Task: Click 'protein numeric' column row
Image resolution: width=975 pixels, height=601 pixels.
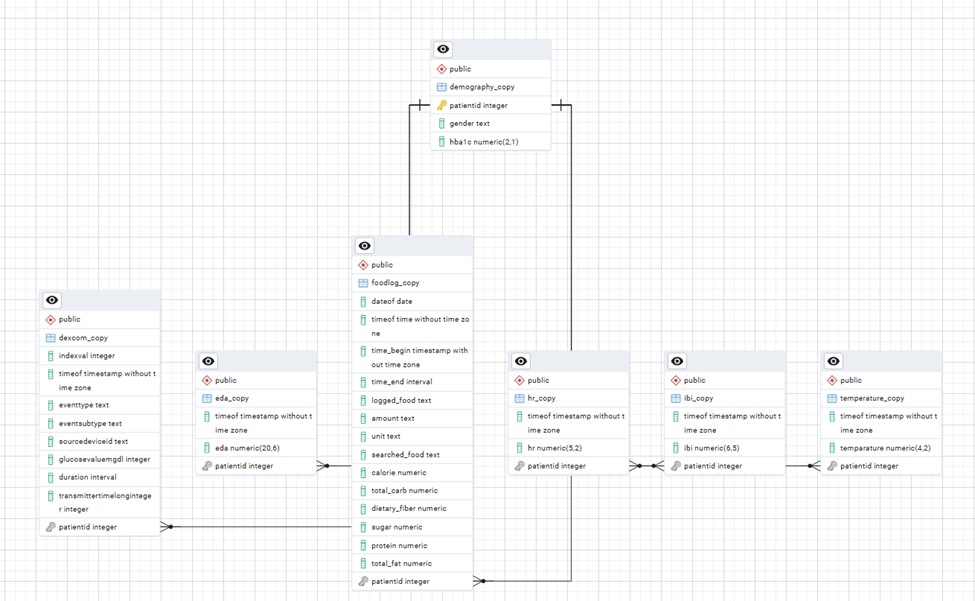Action: 412,546
